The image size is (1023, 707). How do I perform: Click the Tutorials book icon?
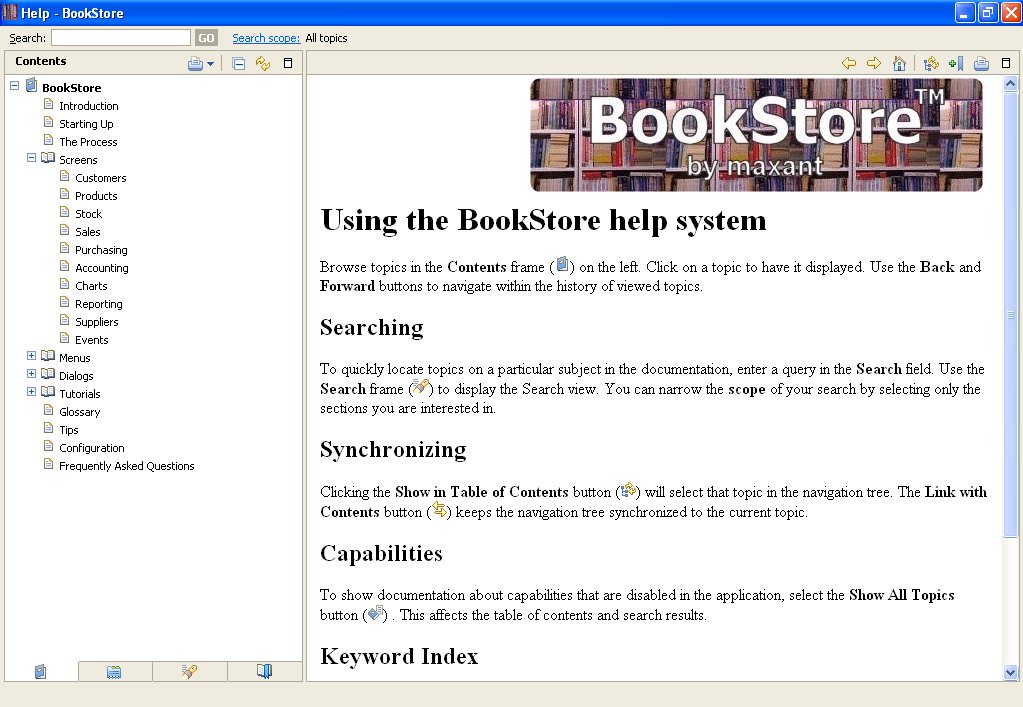[48, 391]
